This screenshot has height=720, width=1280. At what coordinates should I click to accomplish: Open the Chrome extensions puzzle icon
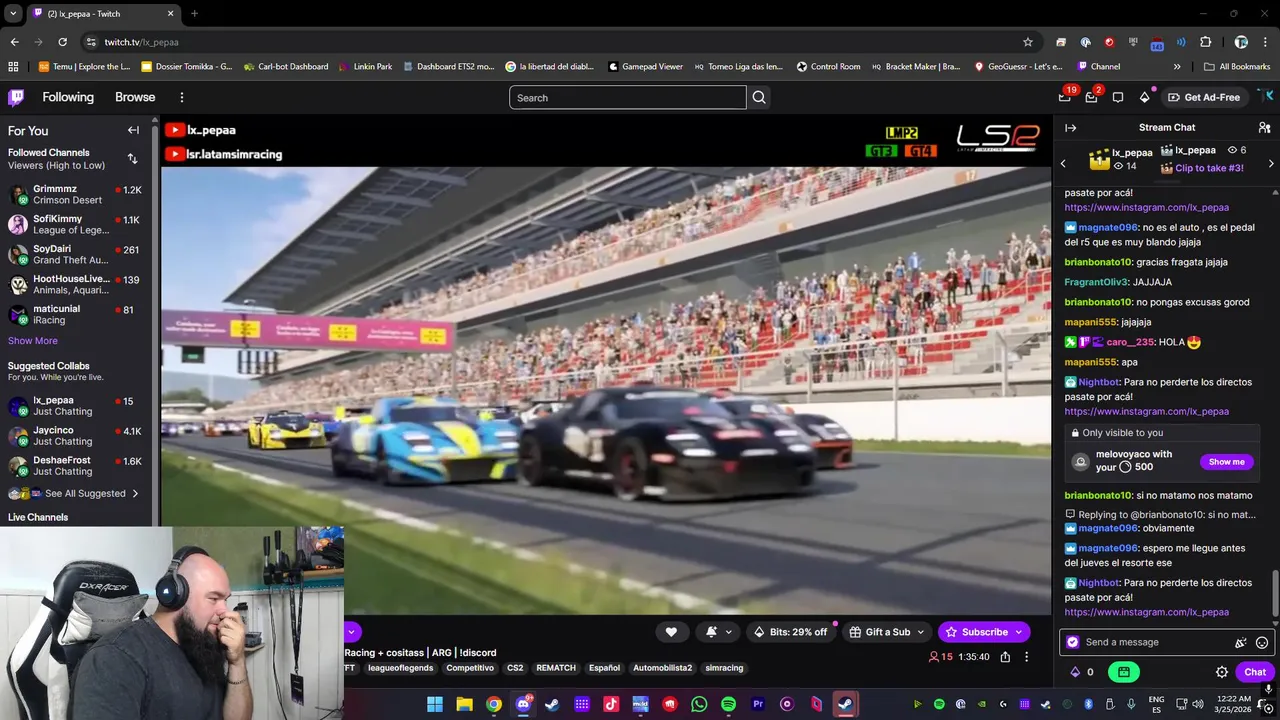(1205, 42)
